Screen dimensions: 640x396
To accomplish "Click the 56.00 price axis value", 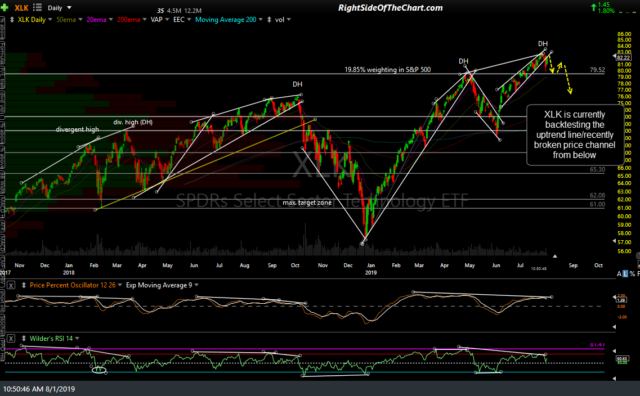I will 624,251.
